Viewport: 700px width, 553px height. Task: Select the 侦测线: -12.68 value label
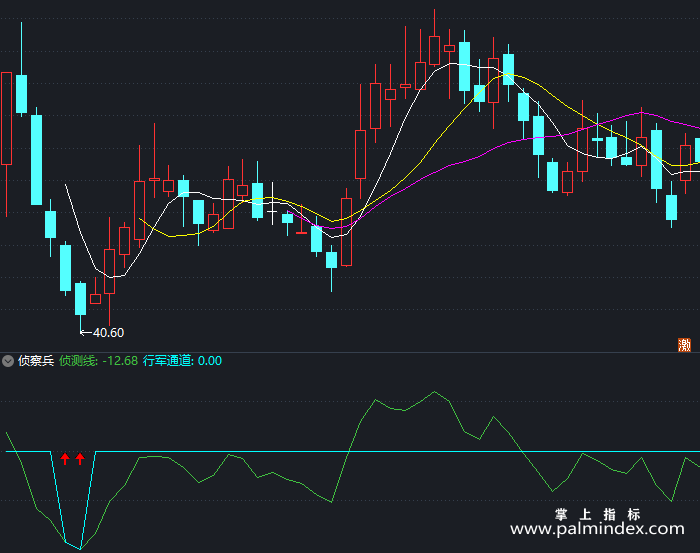(98, 361)
